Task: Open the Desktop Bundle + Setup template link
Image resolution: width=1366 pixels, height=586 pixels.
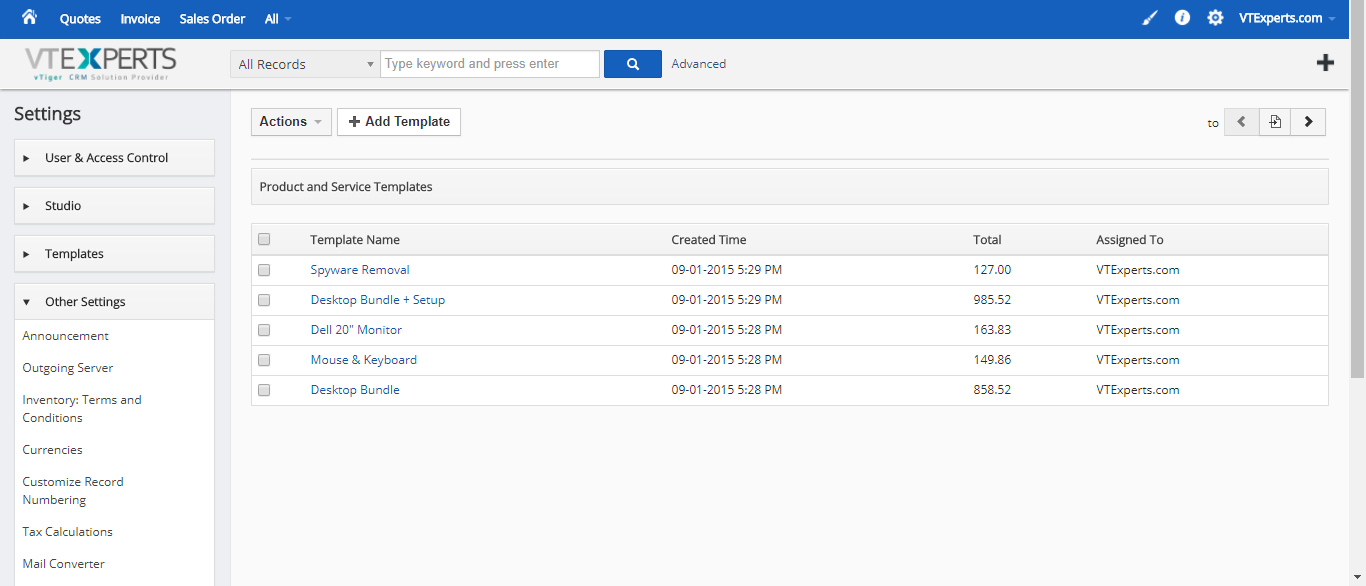Action: (378, 300)
